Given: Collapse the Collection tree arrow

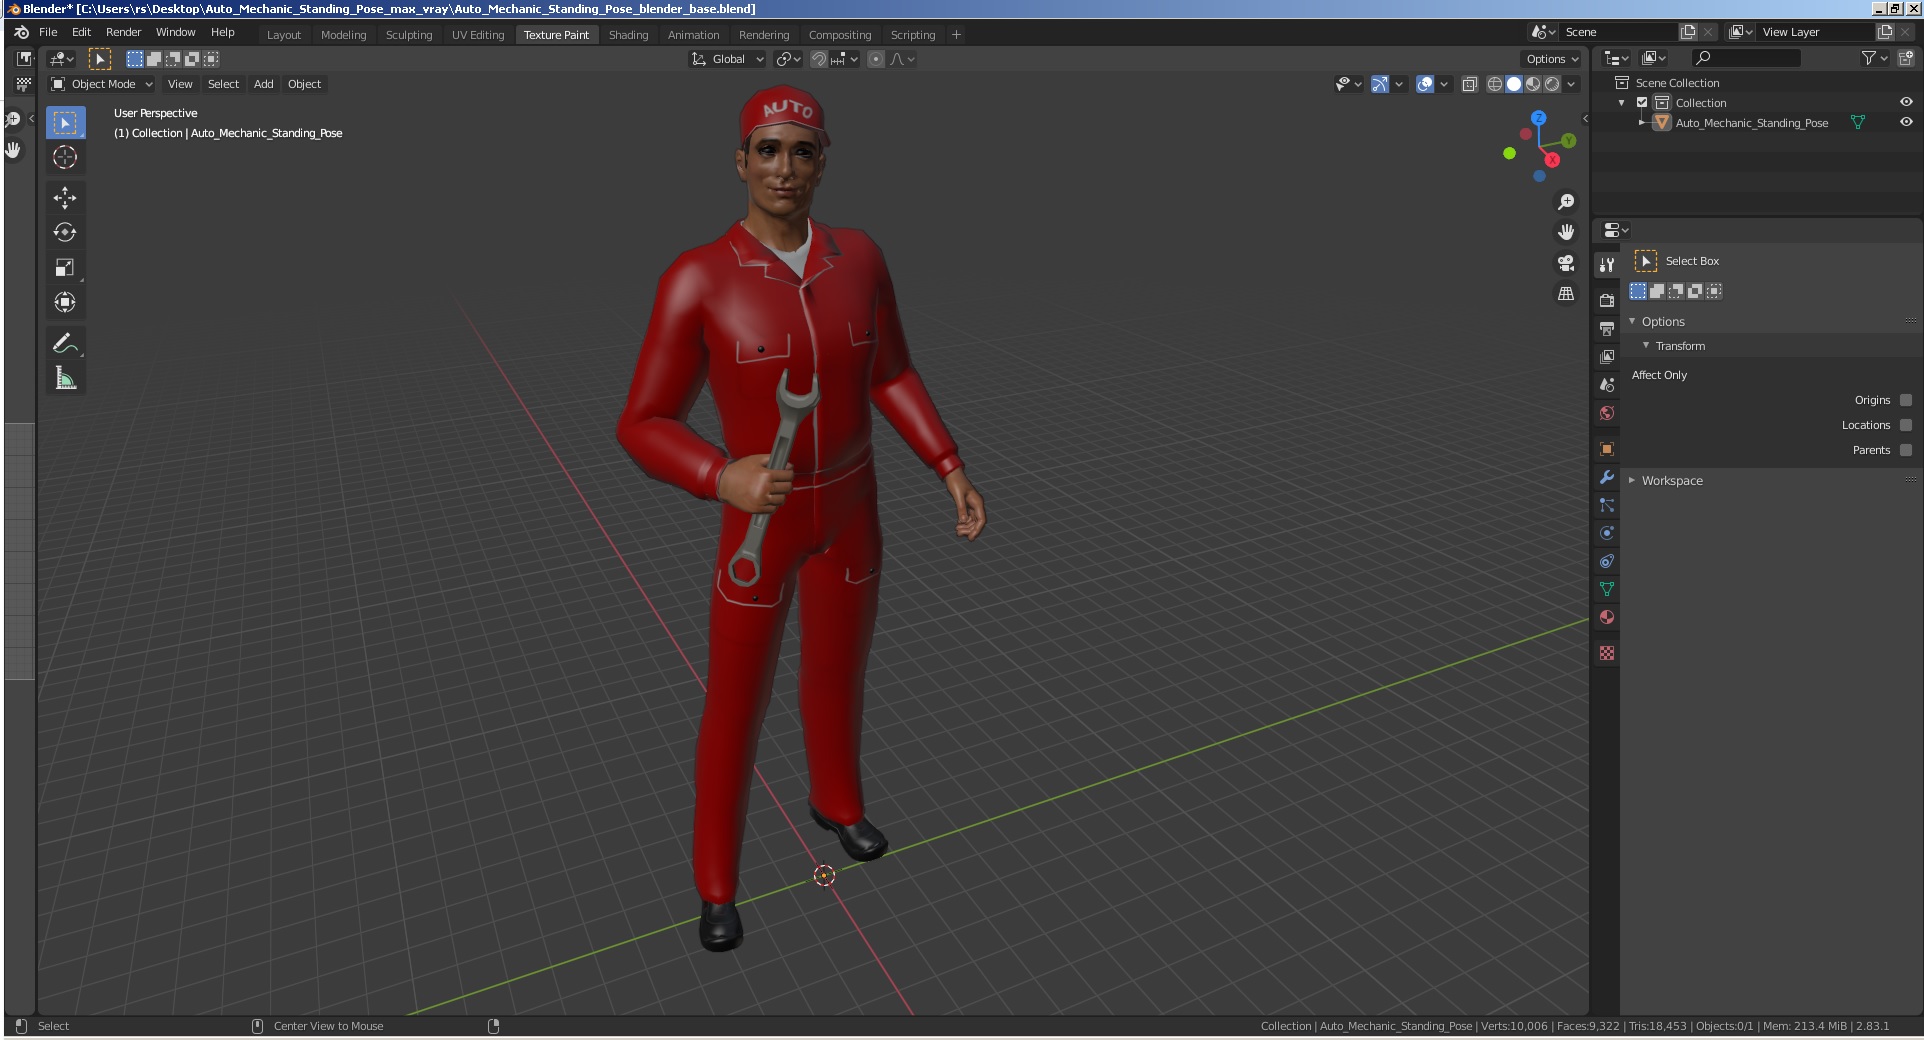Looking at the screenshot, I should click(1621, 103).
